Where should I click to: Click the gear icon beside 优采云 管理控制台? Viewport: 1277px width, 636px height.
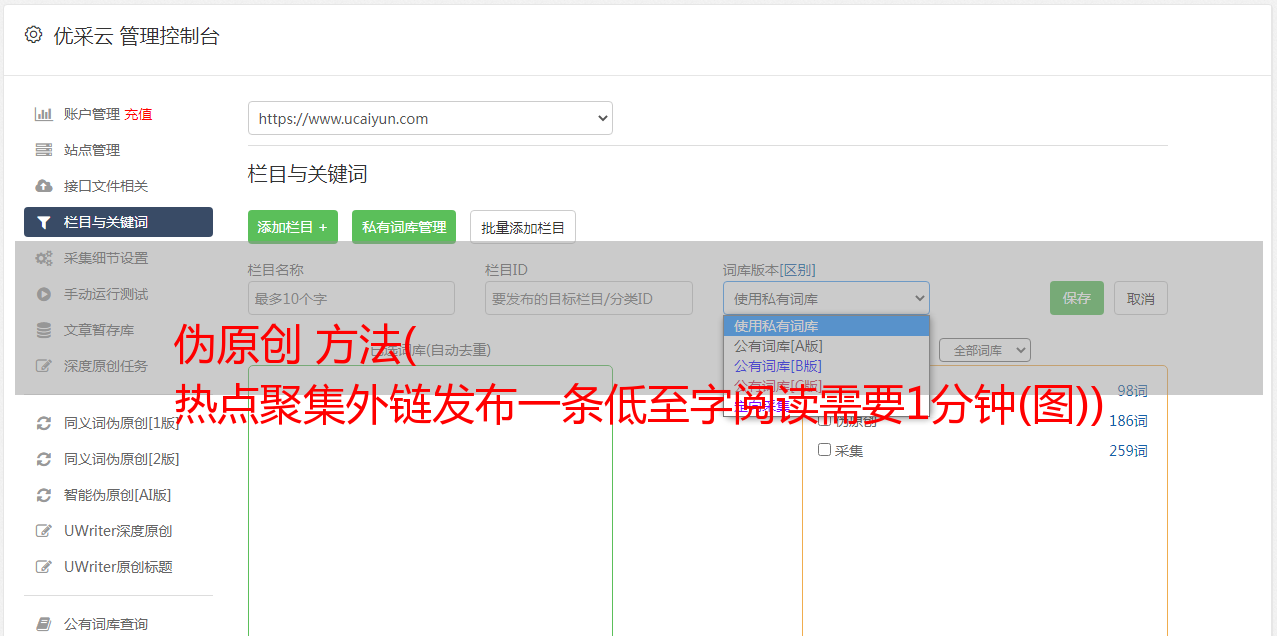pos(33,35)
